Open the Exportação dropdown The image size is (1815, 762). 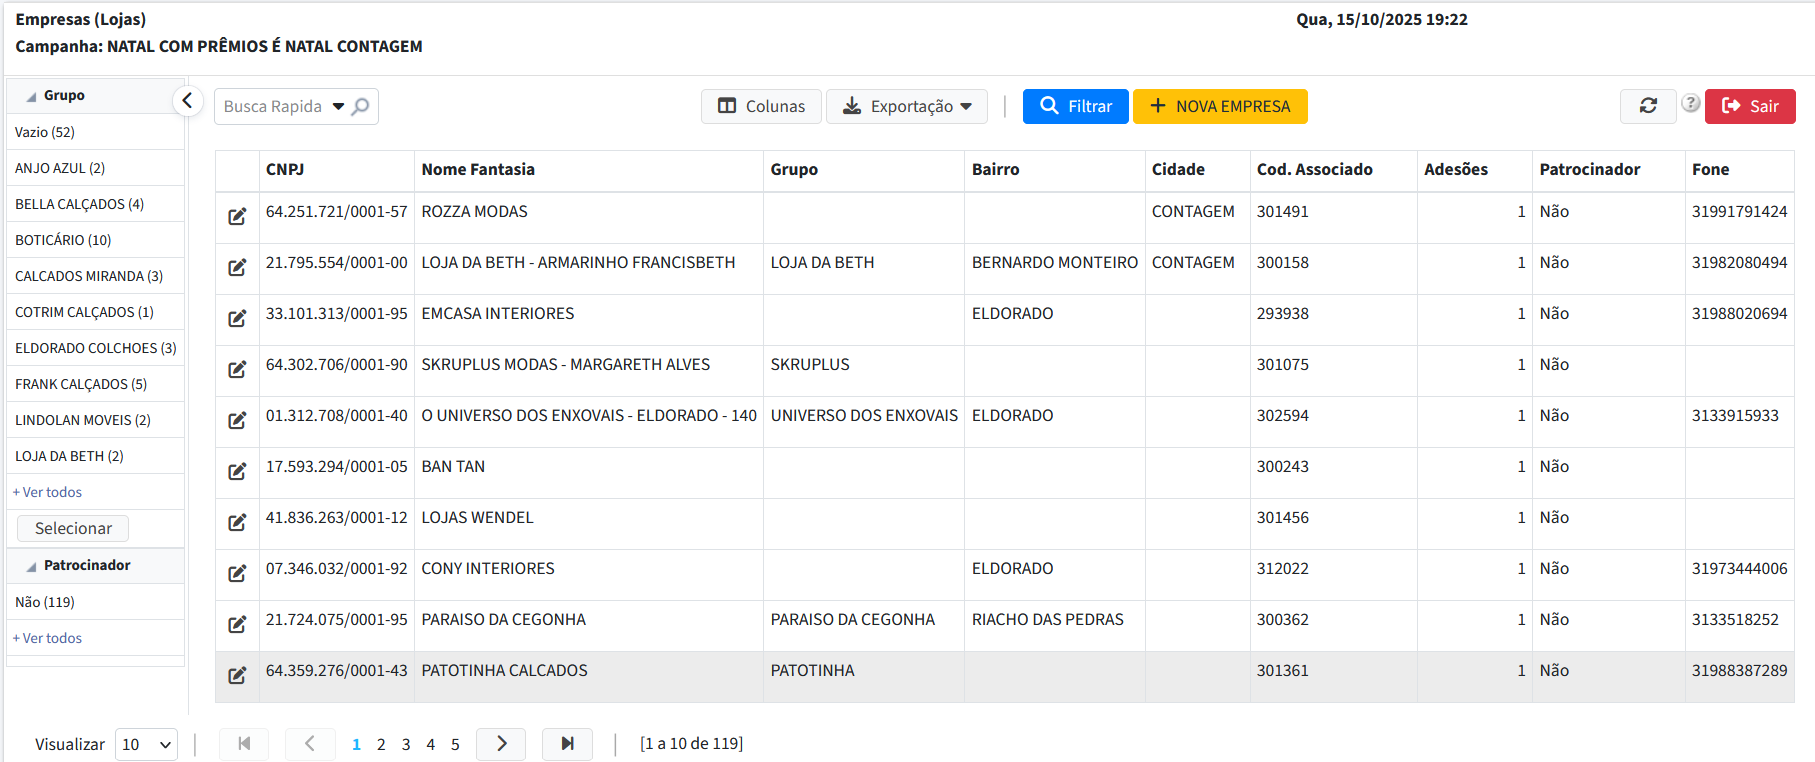(906, 107)
